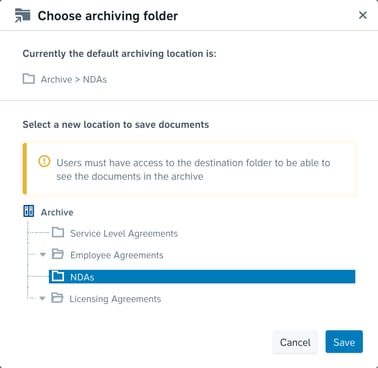378x368 pixels.
Task: Cancel choosing archiving folder
Action: (x=295, y=342)
